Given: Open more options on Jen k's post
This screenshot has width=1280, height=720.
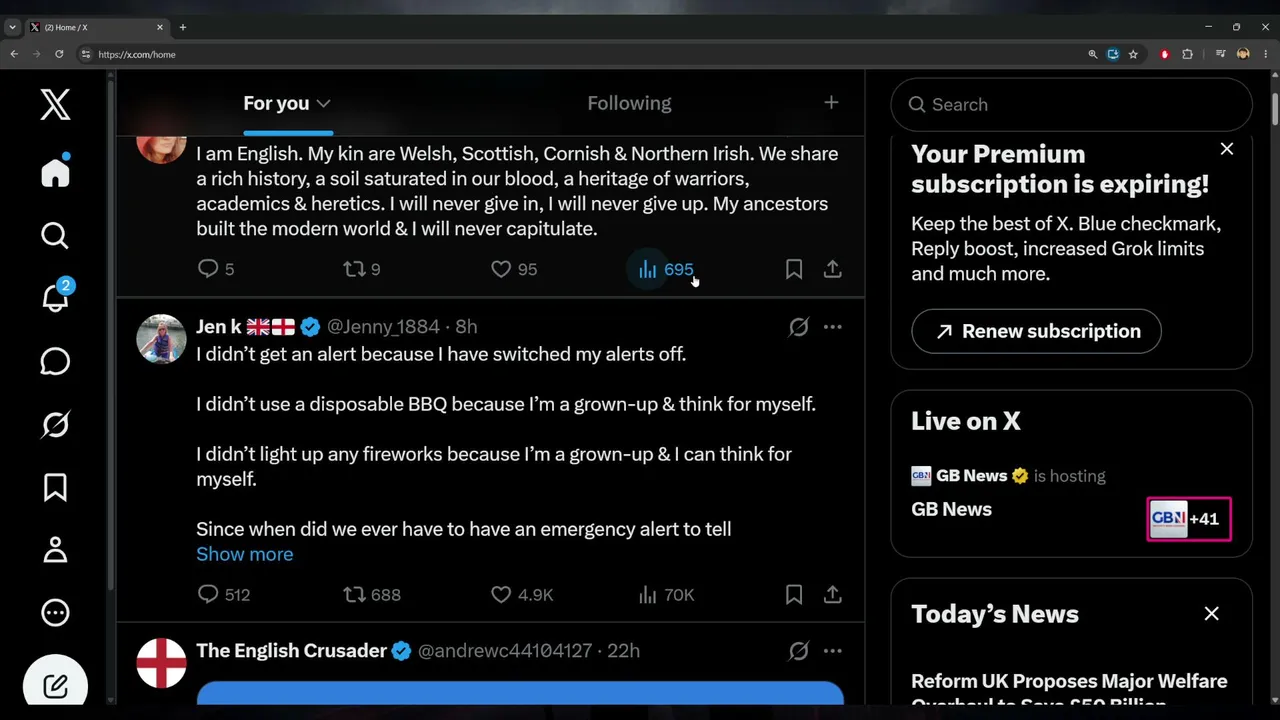Looking at the screenshot, I should point(832,327).
